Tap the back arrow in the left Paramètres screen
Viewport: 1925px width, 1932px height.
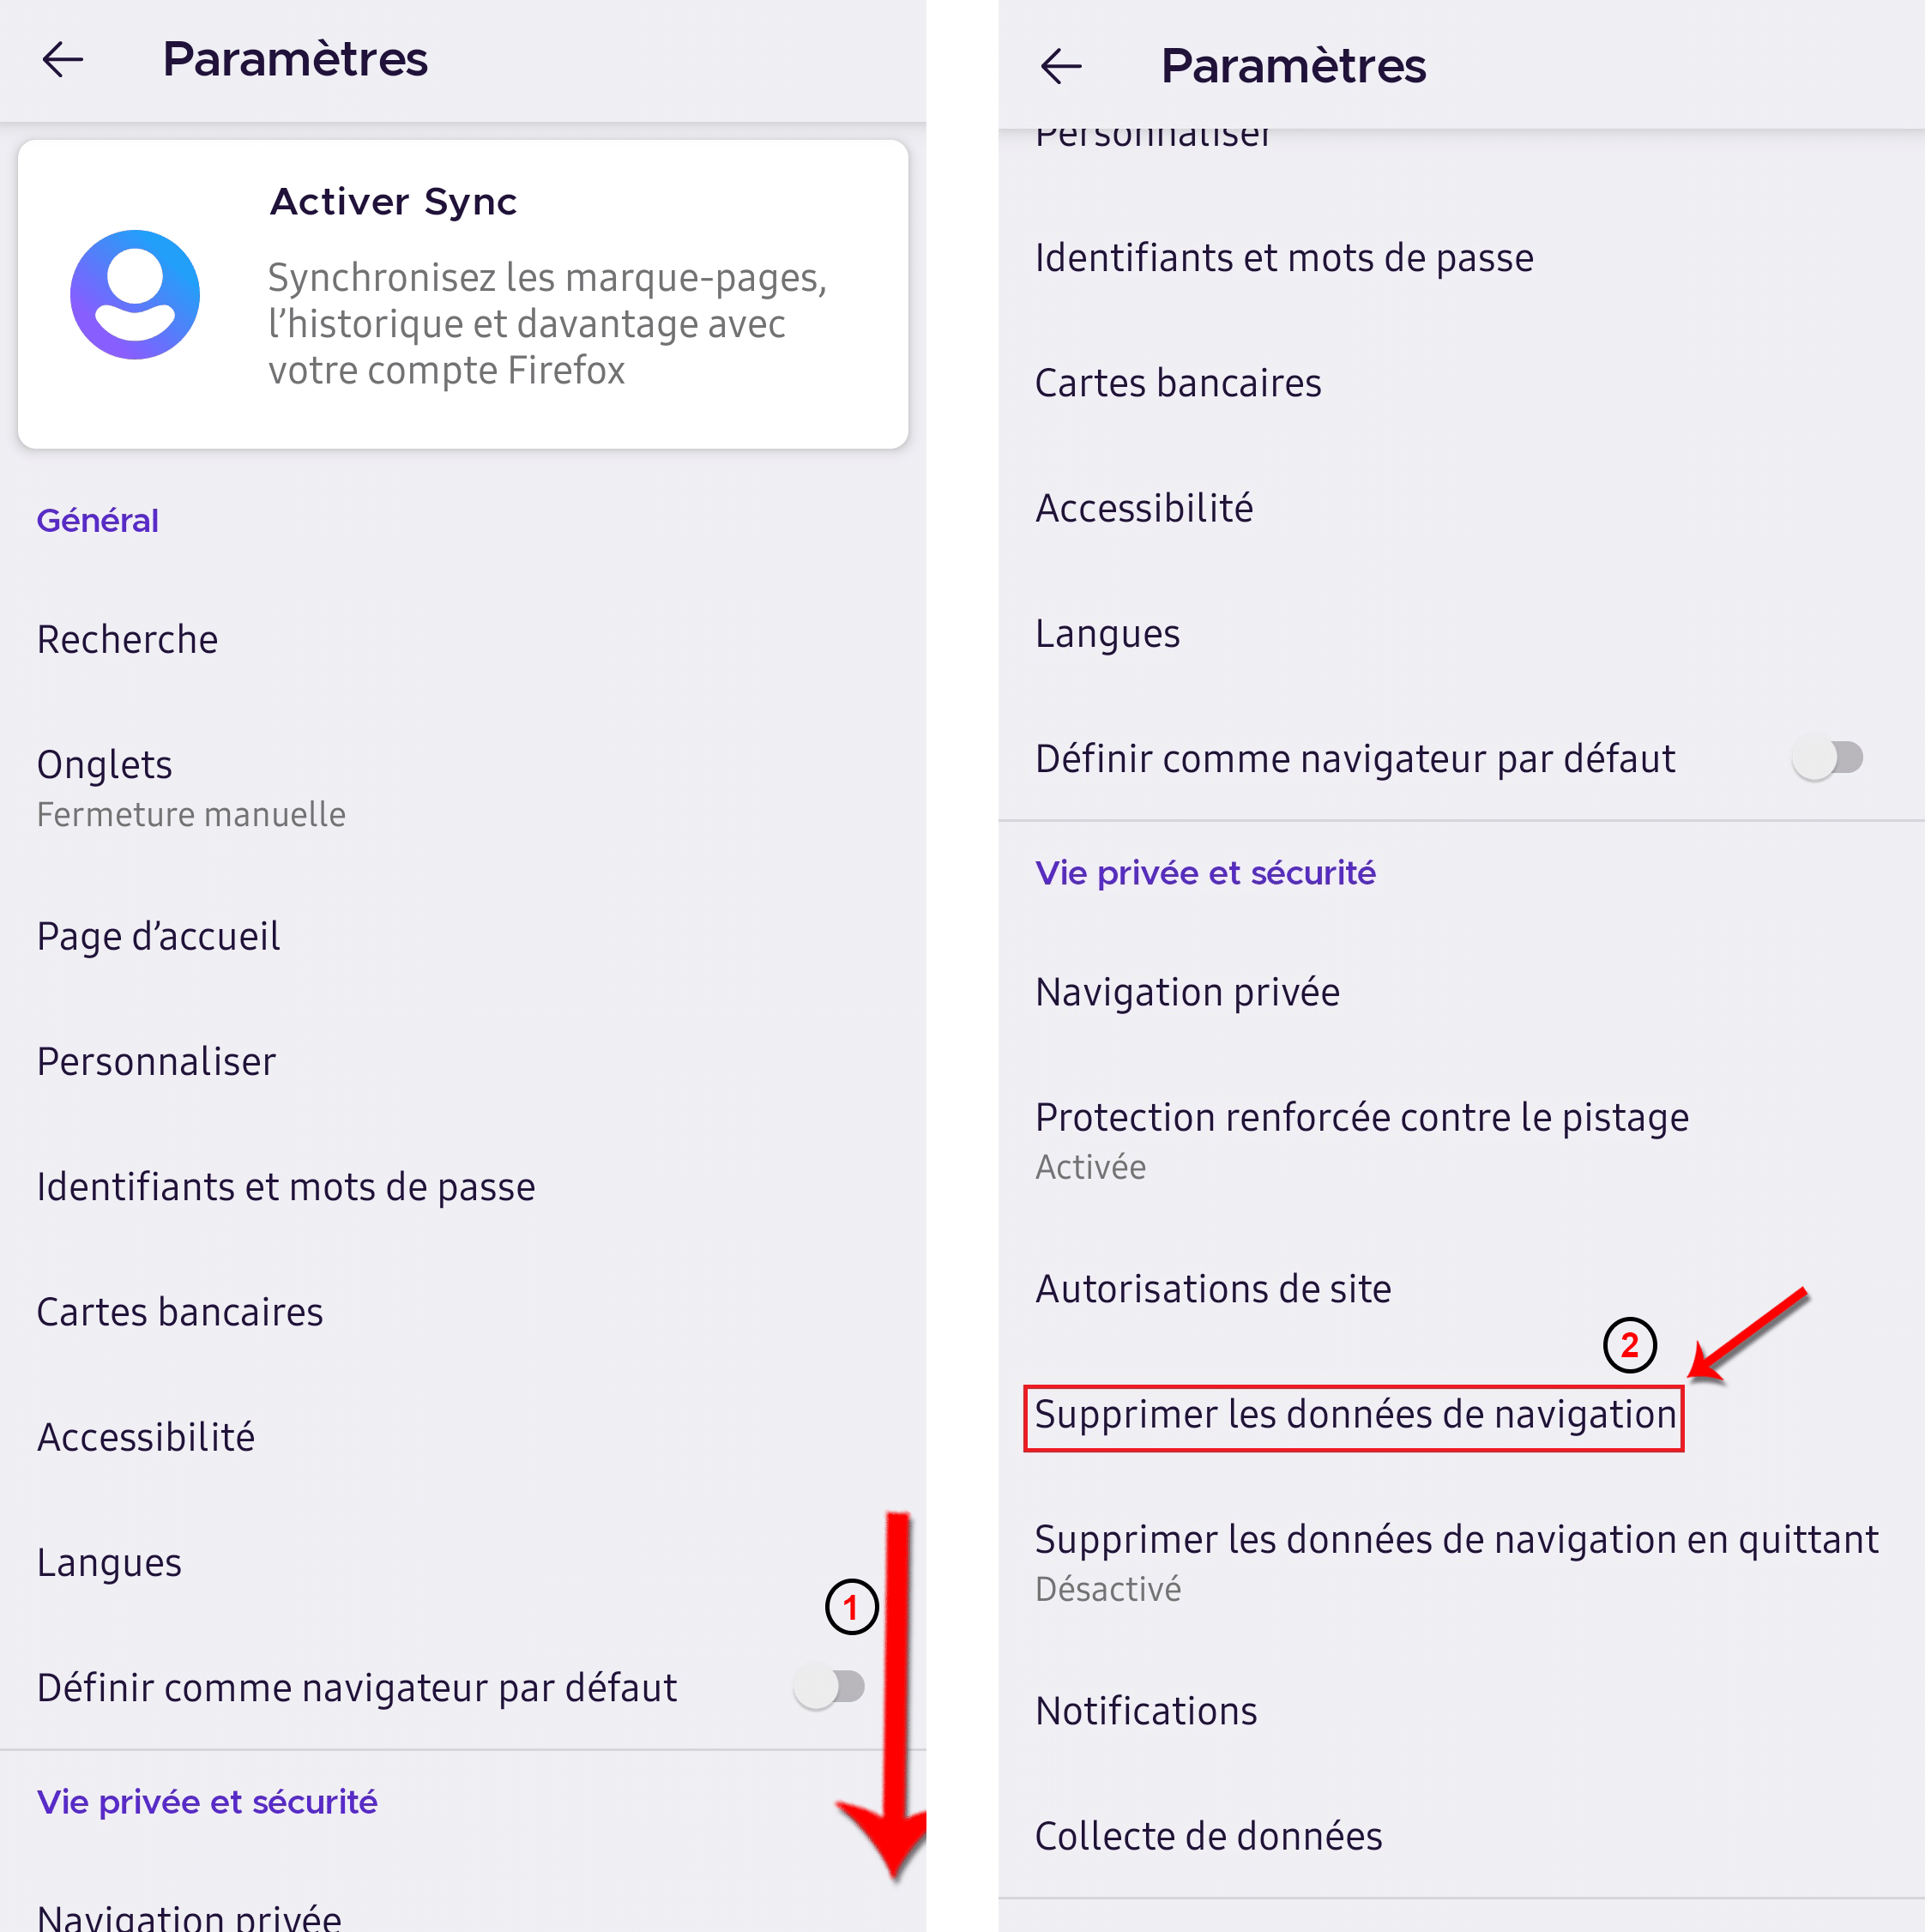coord(62,60)
